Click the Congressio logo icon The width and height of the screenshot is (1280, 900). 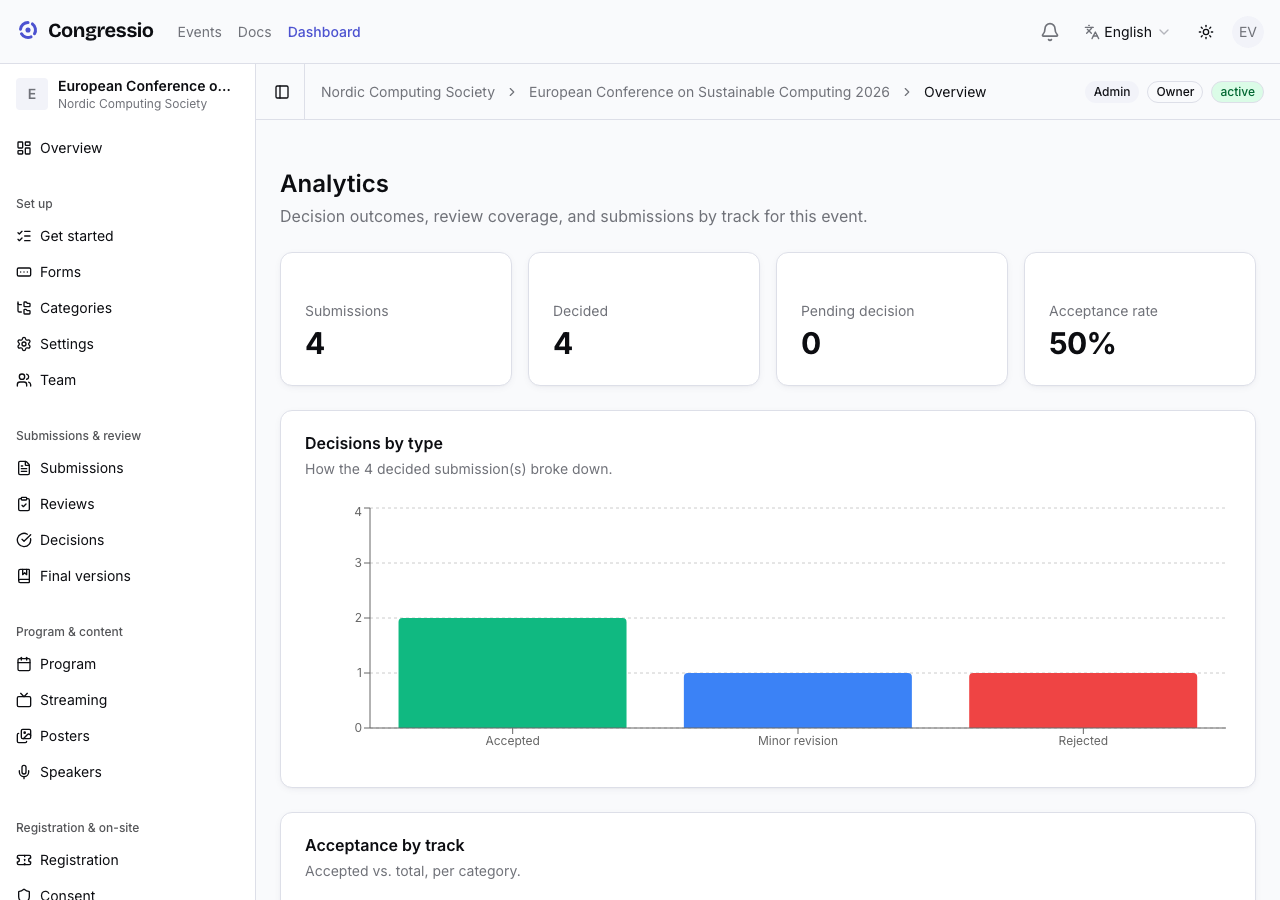pyautogui.click(x=28, y=31)
